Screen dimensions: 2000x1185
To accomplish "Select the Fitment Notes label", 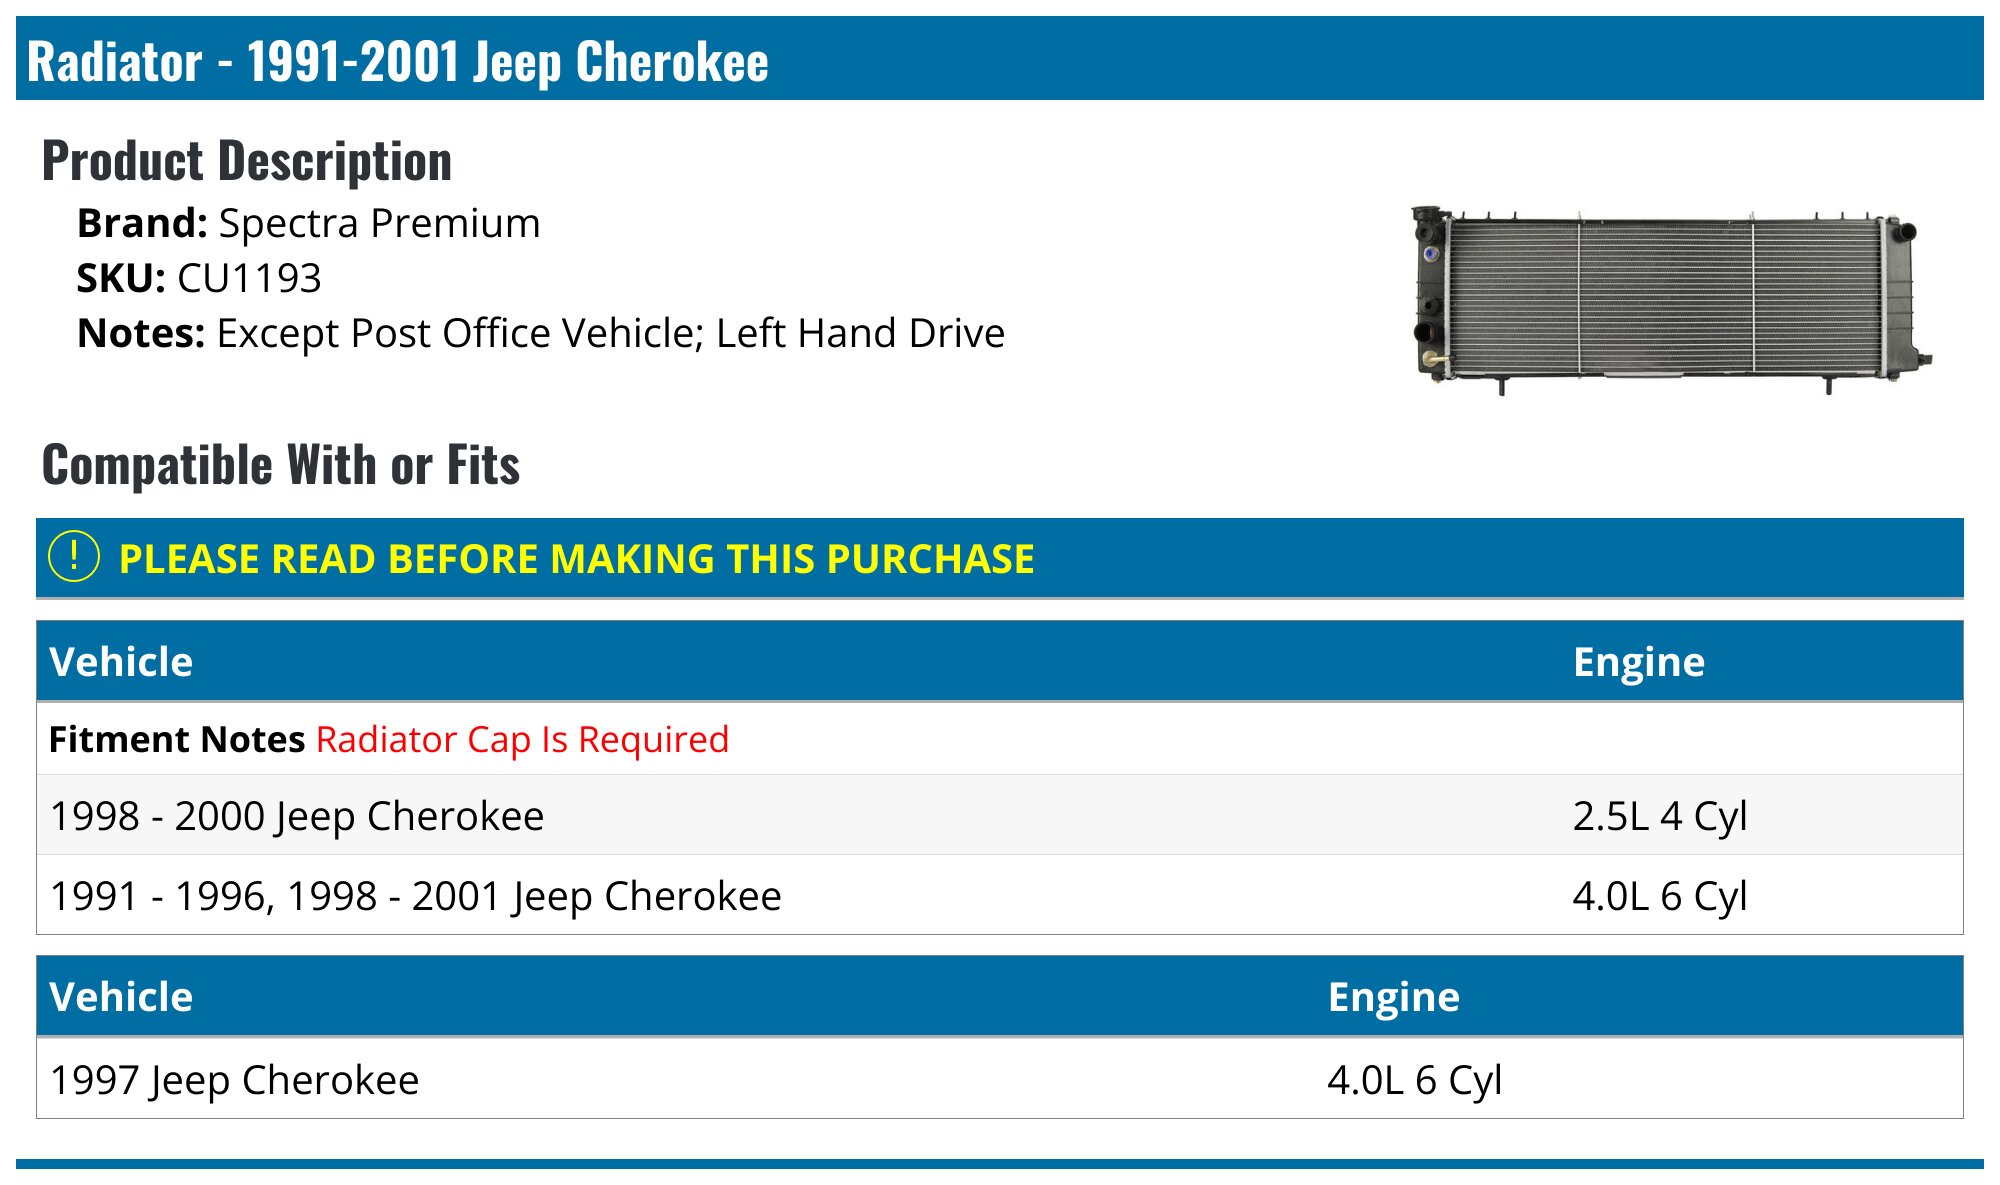I will coord(177,739).
